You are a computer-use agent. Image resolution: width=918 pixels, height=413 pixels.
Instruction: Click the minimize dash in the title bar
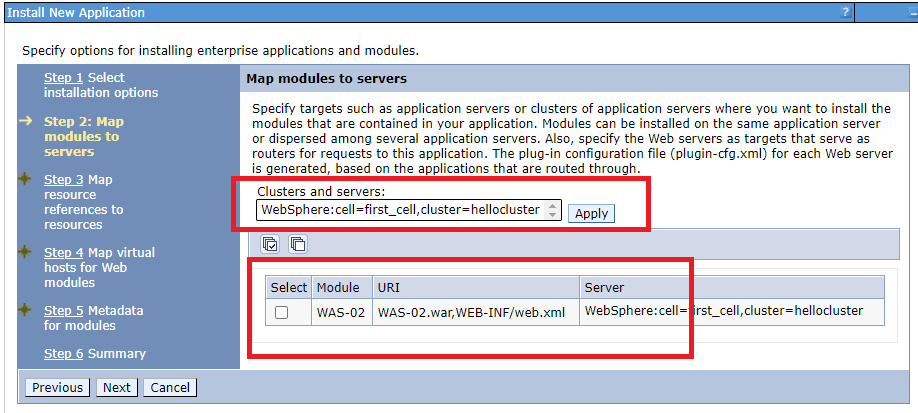pyautogui.click(x=914, y=12)
